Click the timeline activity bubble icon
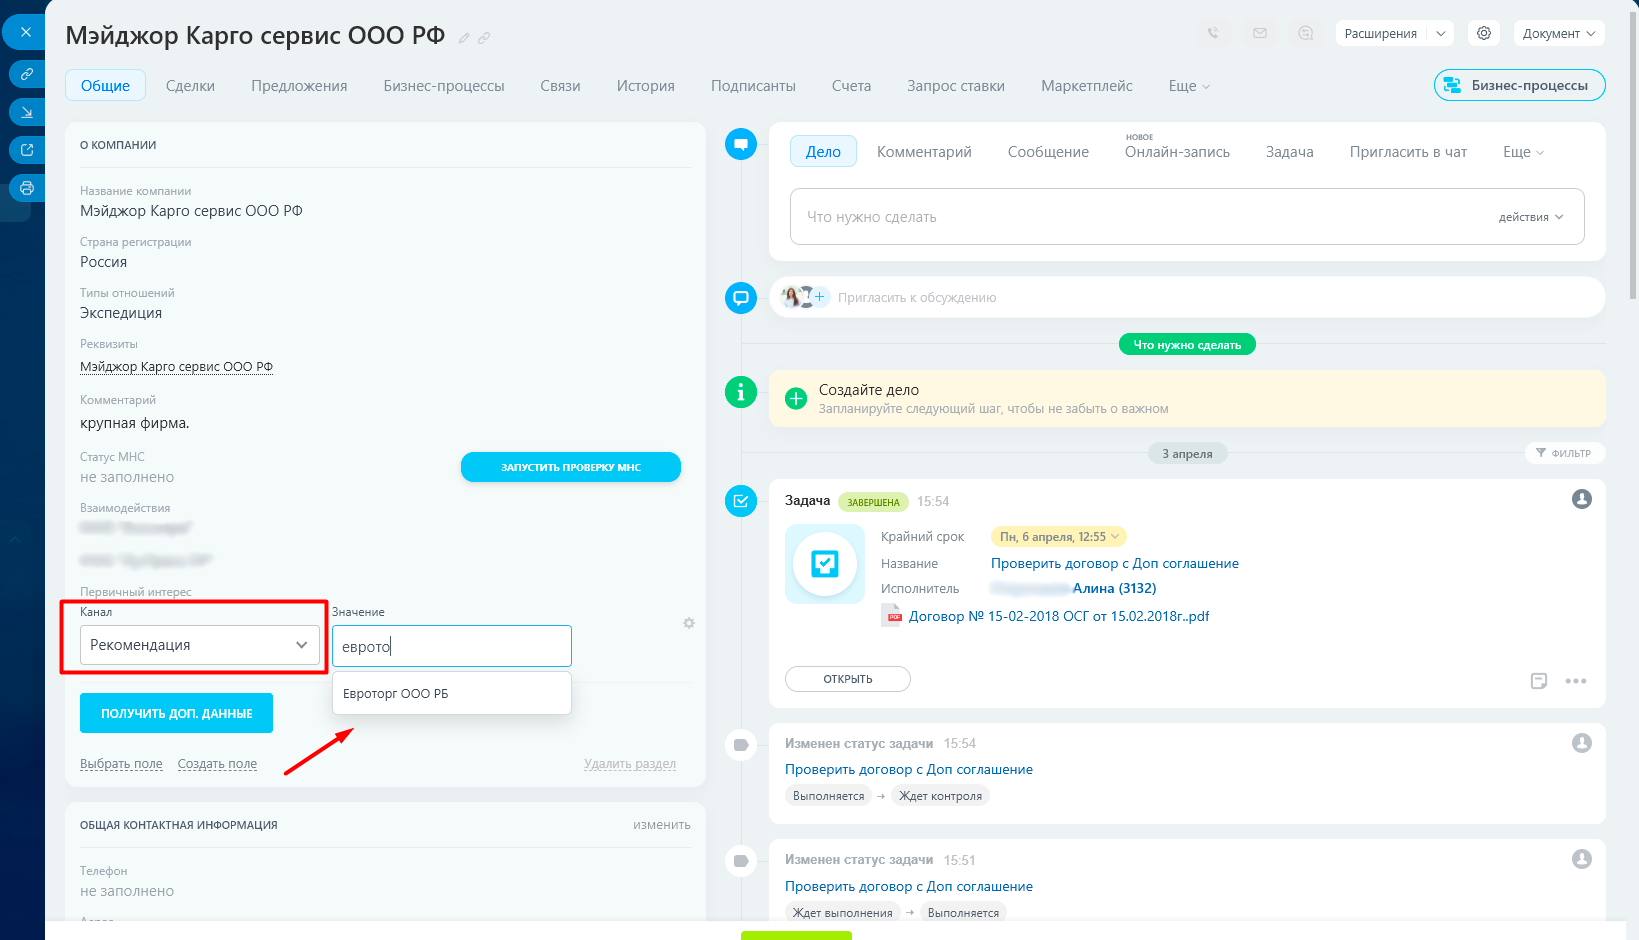Viewport: 1639px width, 940px height. pyautogui.click(x=741, y=145)
